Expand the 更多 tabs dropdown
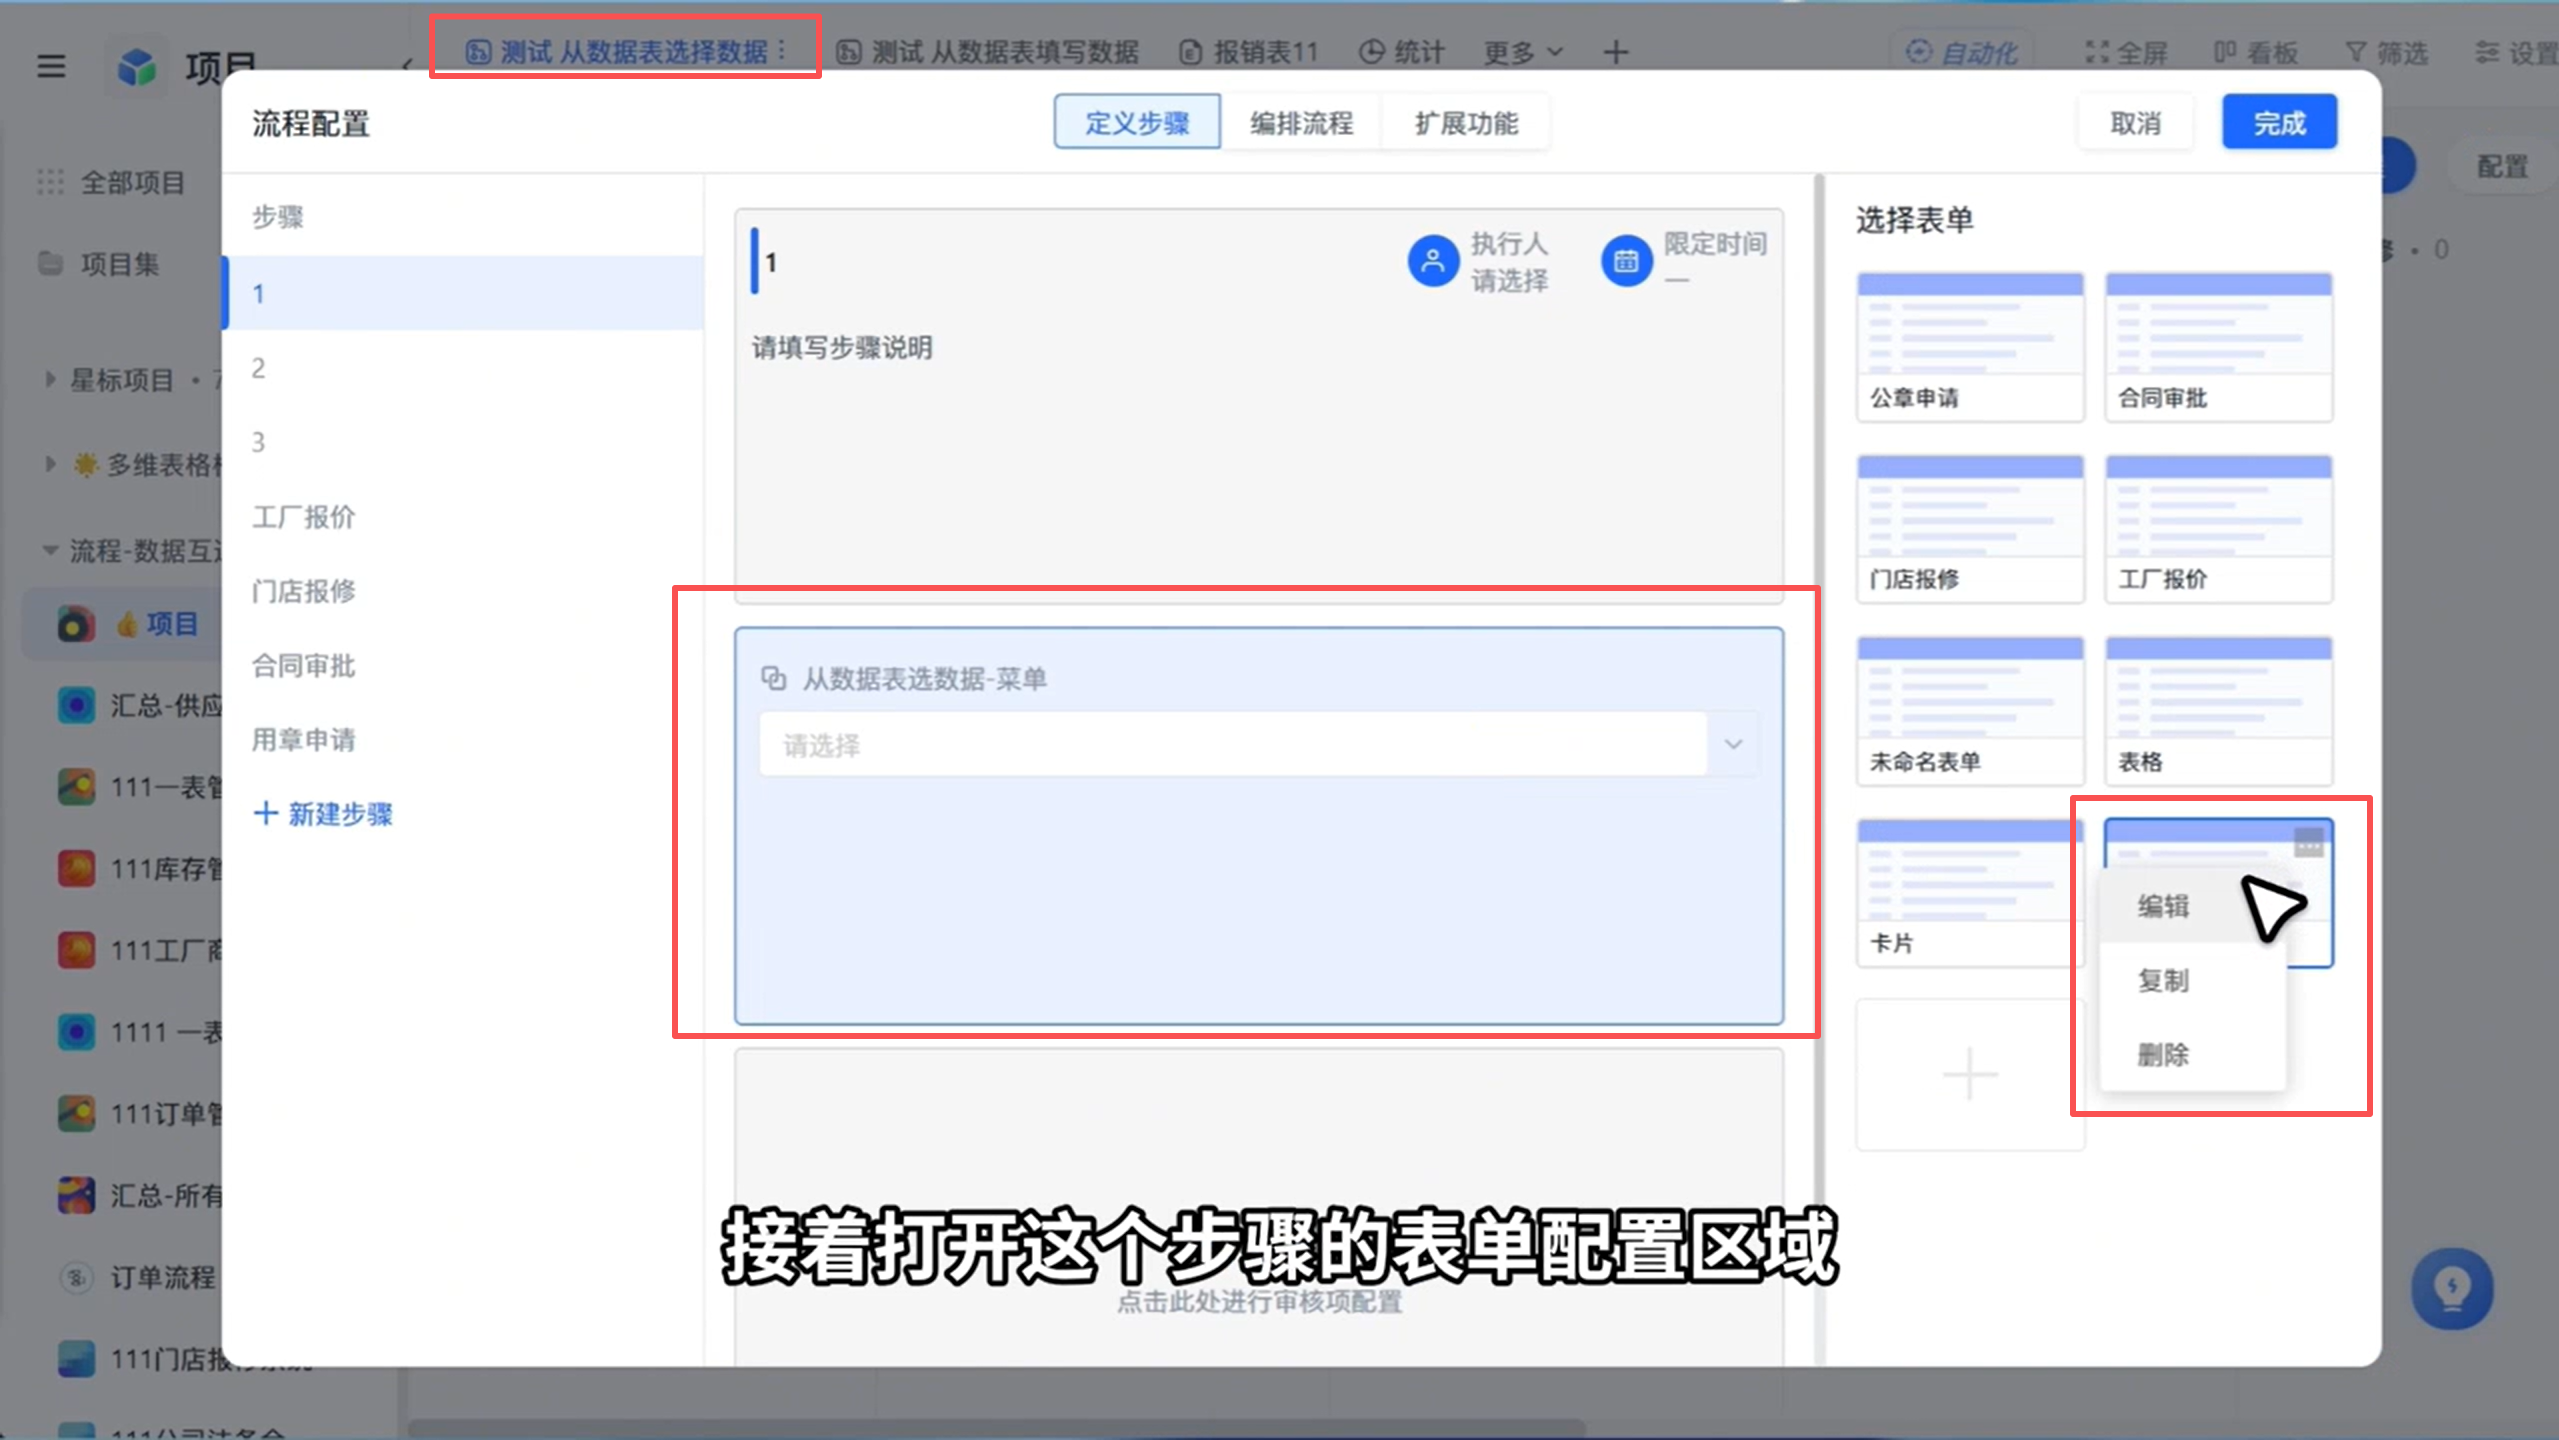 pos(1521,52)
